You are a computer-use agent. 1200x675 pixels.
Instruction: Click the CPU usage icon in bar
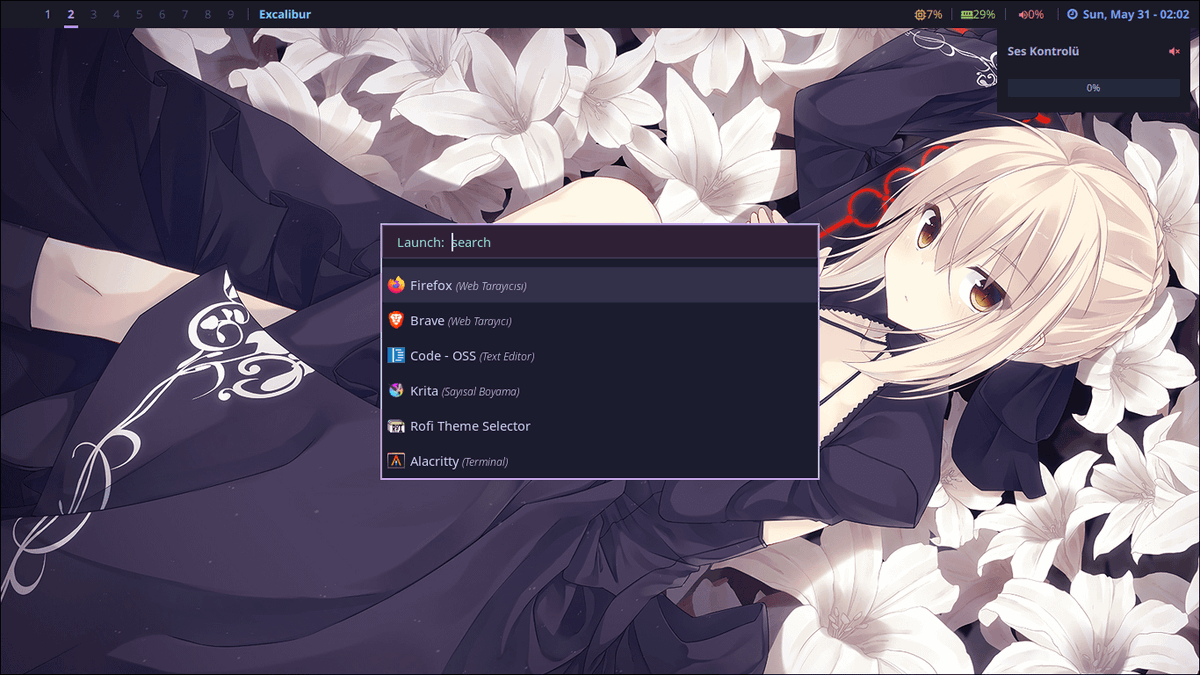pos(920,14)
